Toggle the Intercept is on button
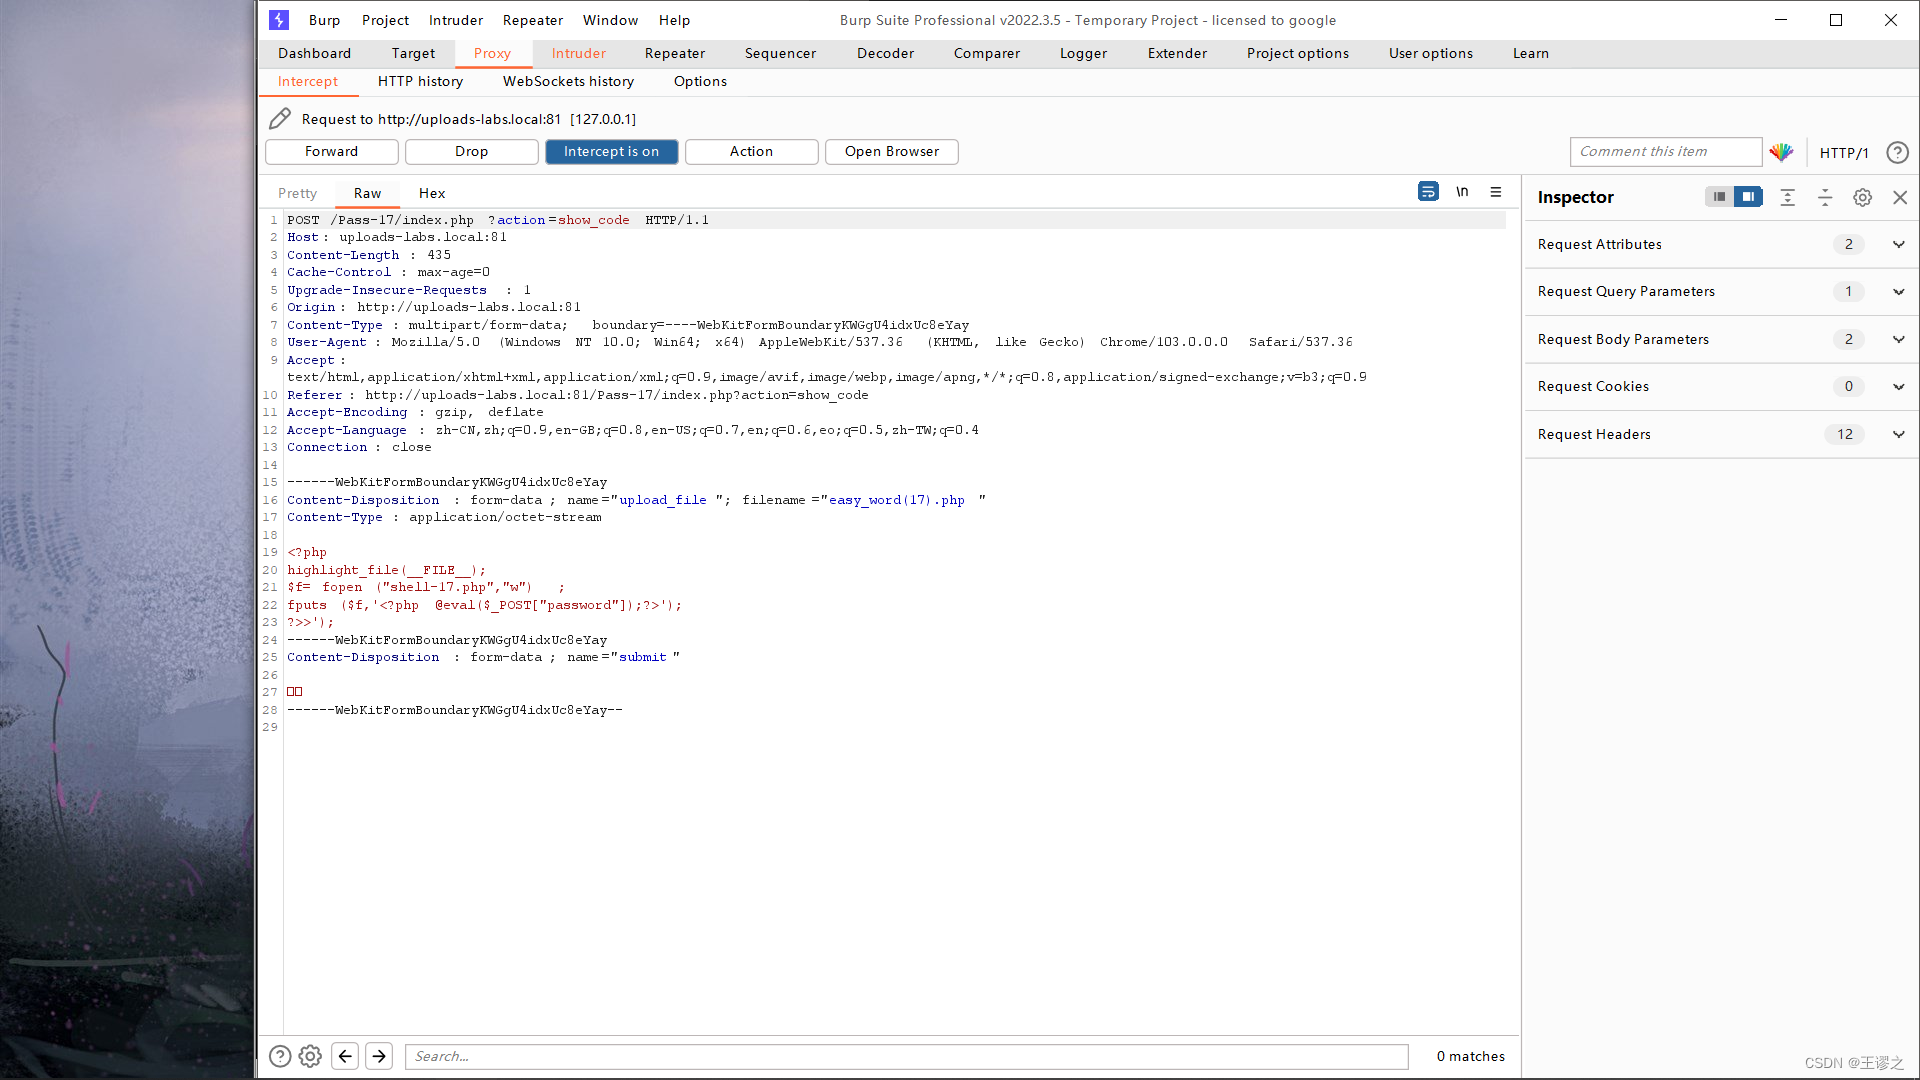The width and height of the screenshot is (1920, 1080). [611, 152]
